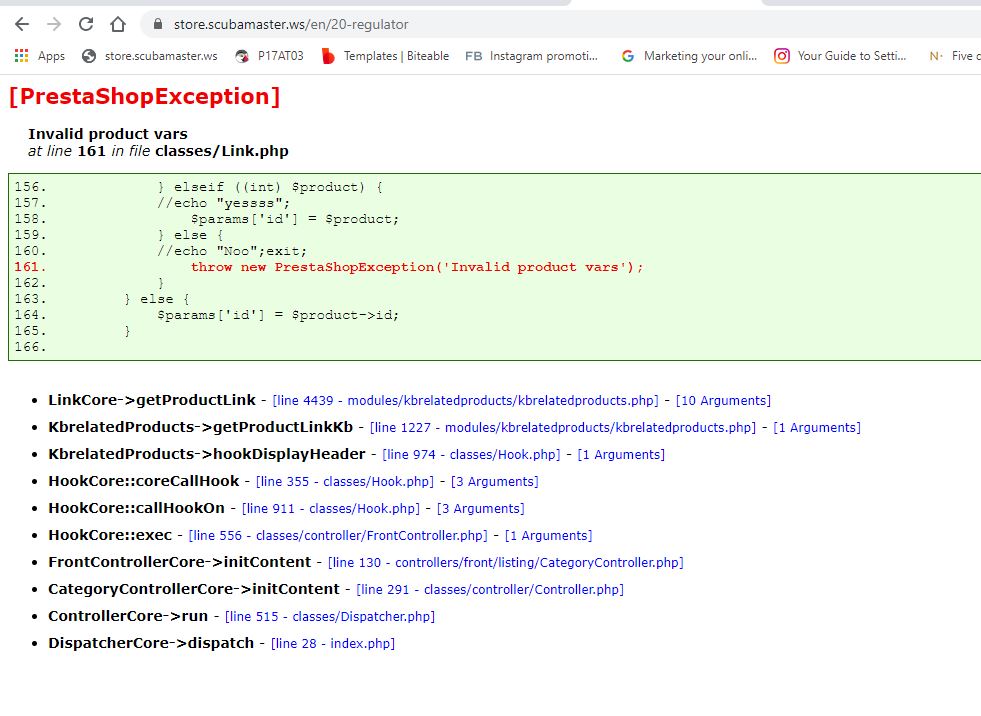This screenshot has height=716, width=981.
Task: Open the P17AT03 bookmark
Action: tap(269, 56)
